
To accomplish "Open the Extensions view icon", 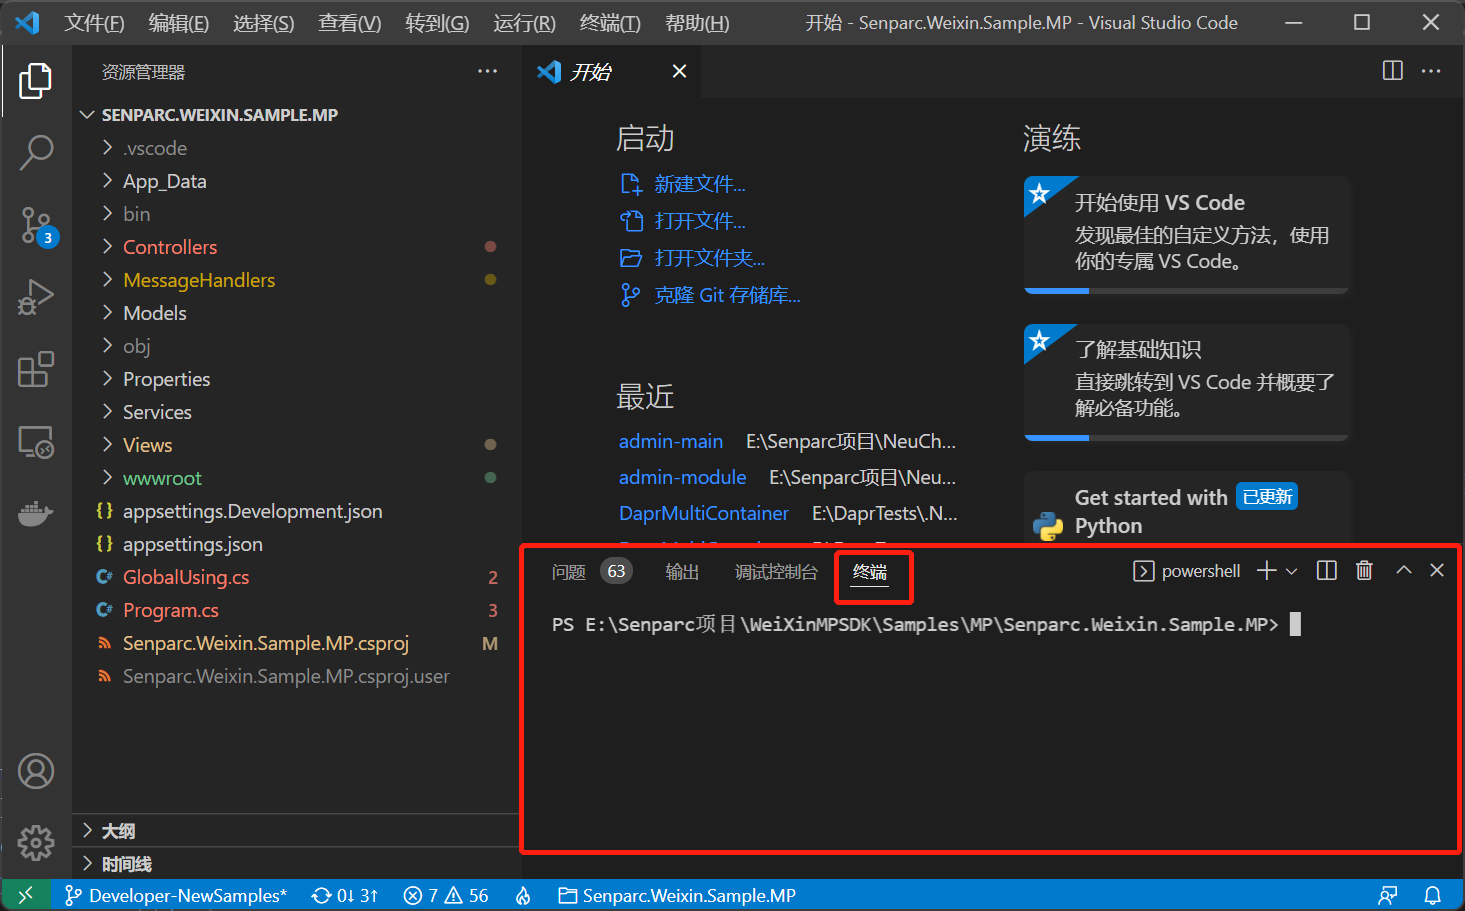I will point(36,370).
